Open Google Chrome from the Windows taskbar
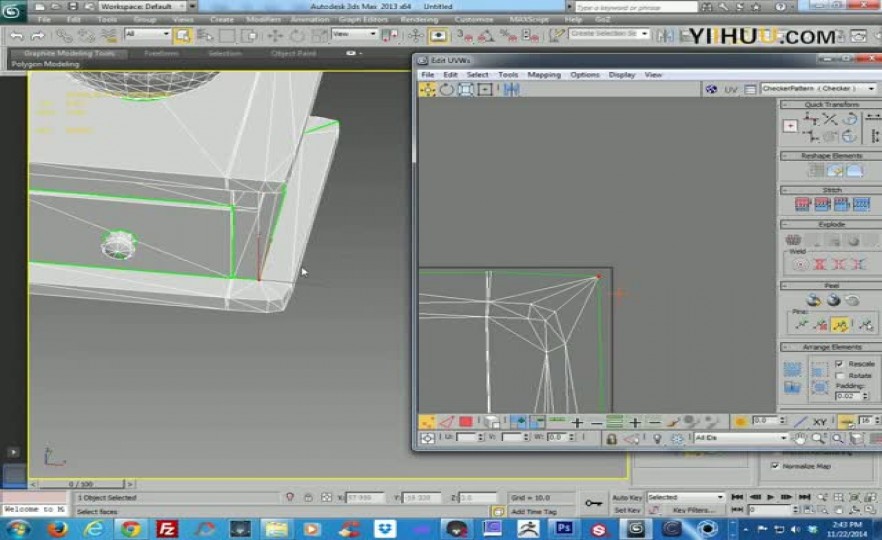 click(x=130, y=529)
